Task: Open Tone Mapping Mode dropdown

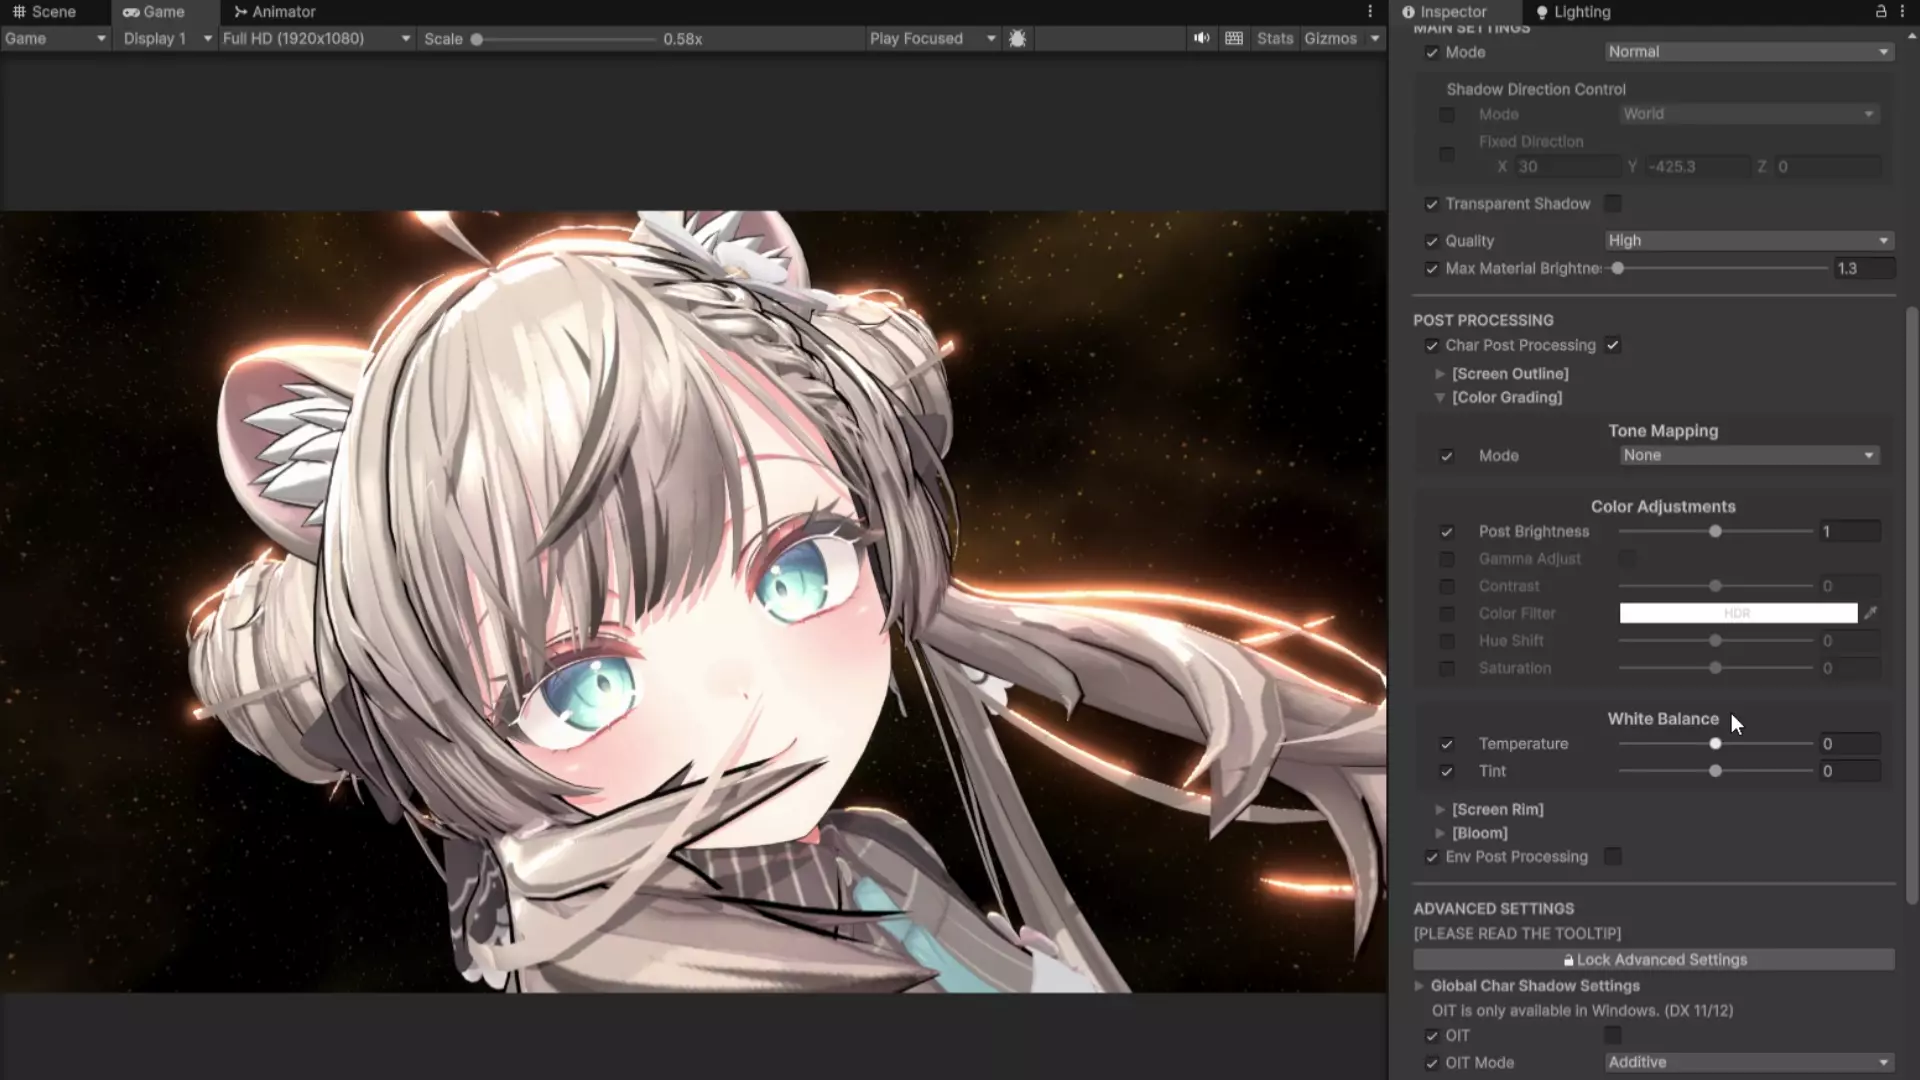Action: pos(1748,456)
